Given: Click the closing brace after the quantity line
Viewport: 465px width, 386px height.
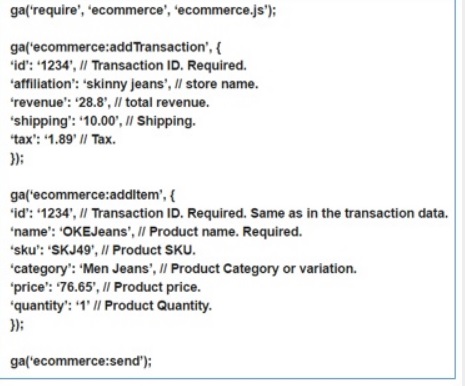Looking at the screenshot, I should click(17, 324).
